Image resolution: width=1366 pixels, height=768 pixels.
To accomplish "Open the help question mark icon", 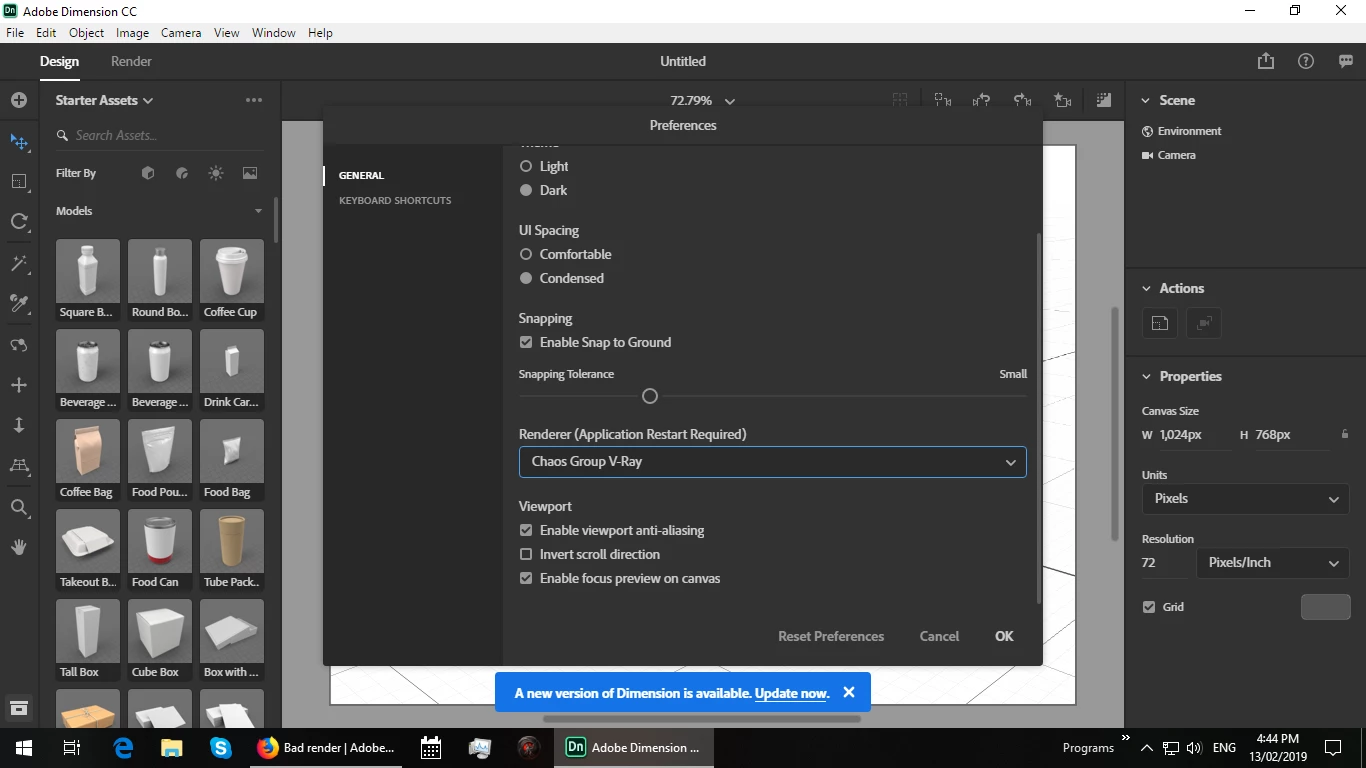I will 1306,61.
